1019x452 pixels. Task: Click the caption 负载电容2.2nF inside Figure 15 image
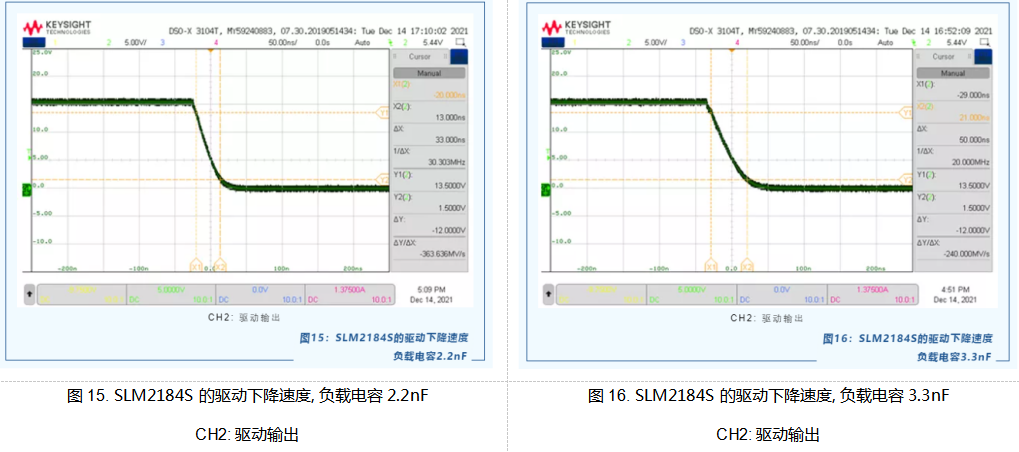pyautogui.click(x=430, y=356)
